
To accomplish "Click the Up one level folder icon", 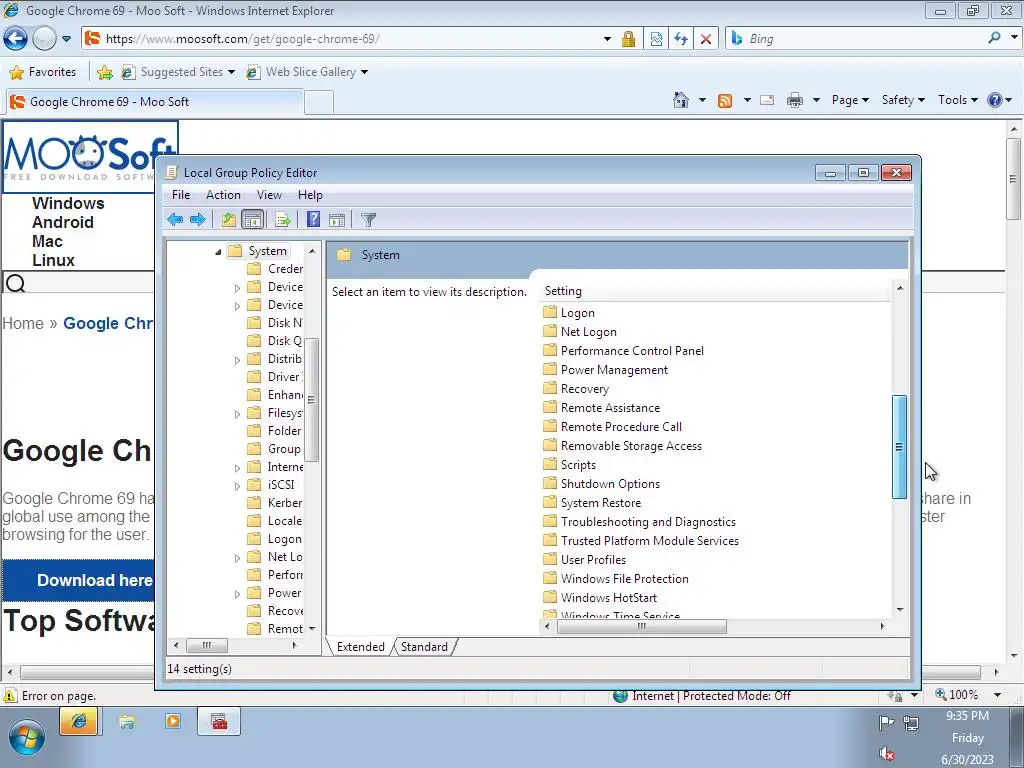I will point(229,220).
